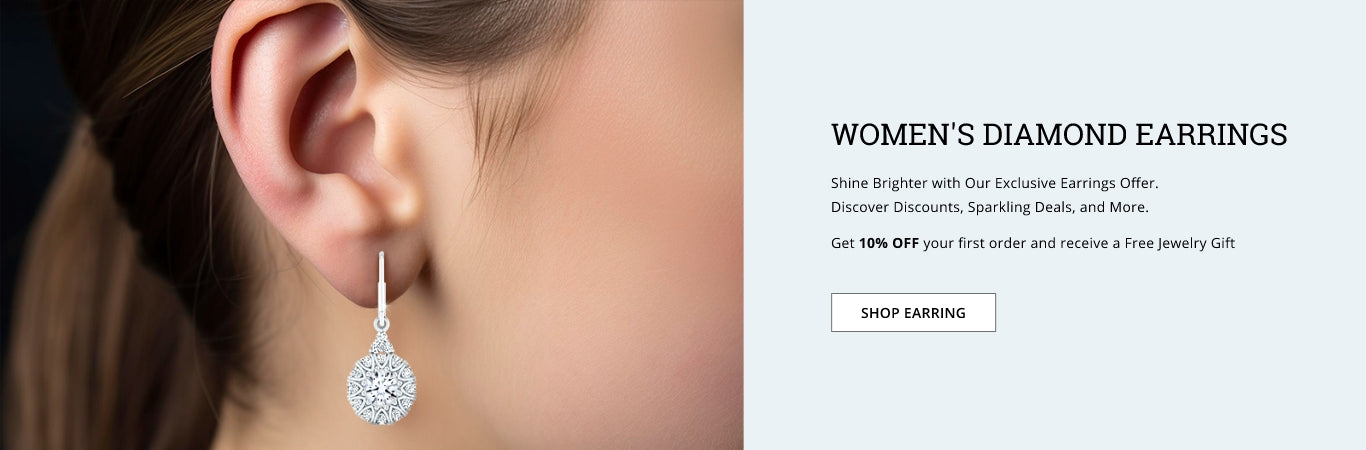Click the silver lever-back earring hook
This screenshot has height=450, width=1366.
click(x=381, y=290)
